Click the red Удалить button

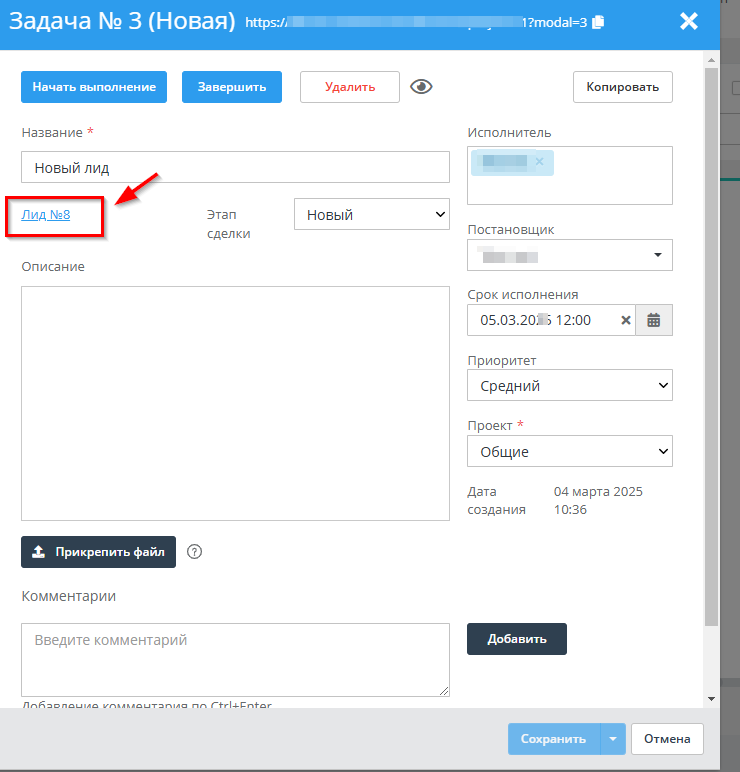coord(350,87)
